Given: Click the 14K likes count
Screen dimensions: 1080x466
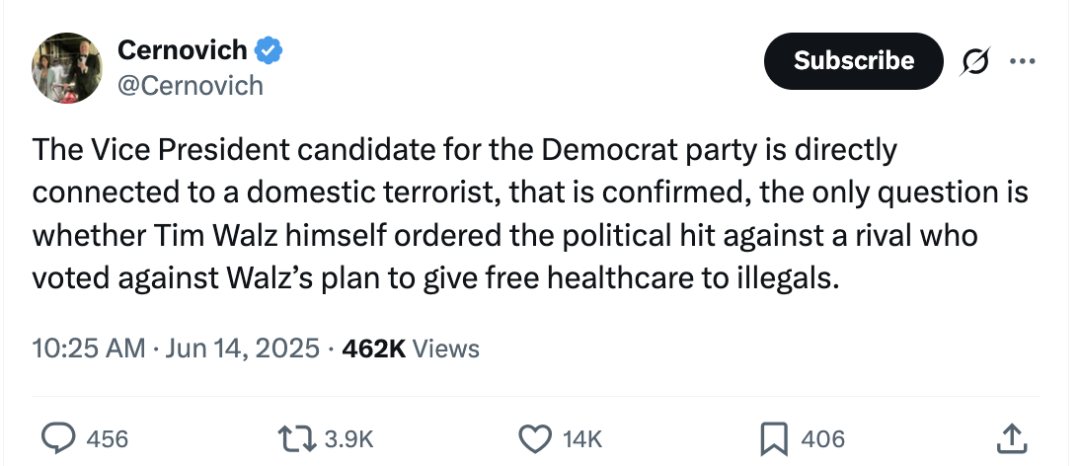Looking at the screenshot, I should pyautogui.click(x=582, y=438).
